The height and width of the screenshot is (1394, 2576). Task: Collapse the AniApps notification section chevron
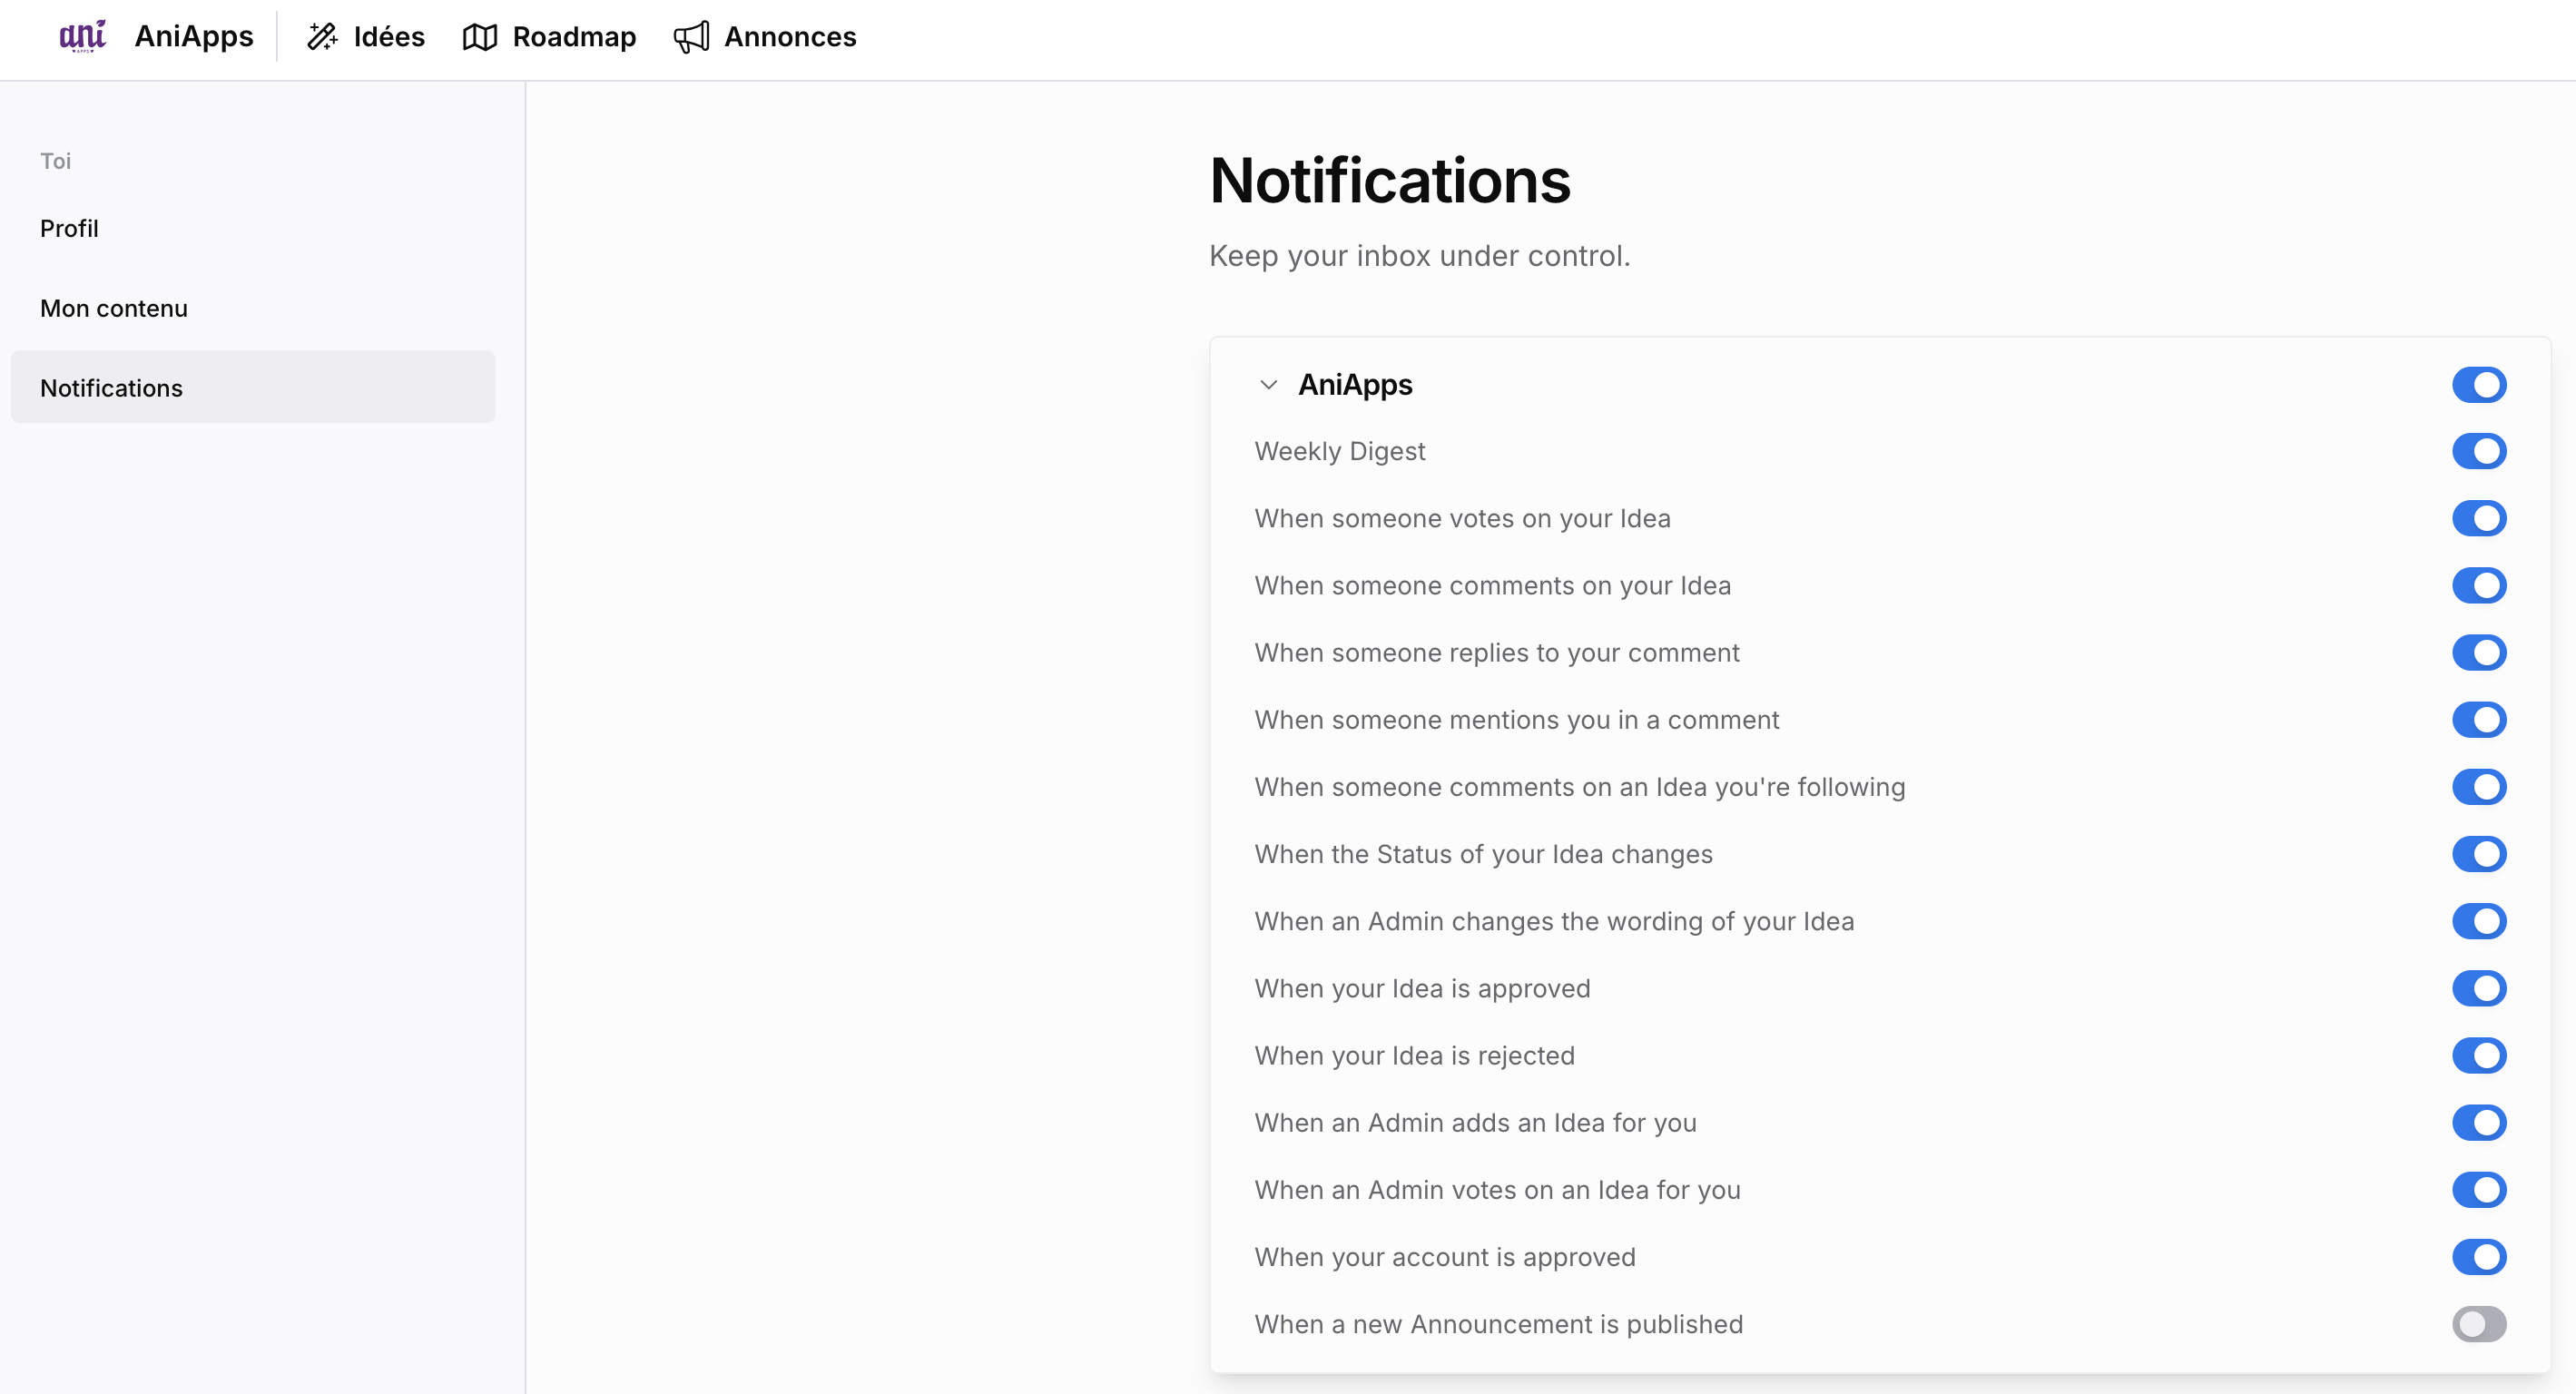click(x=1268, y=385)
